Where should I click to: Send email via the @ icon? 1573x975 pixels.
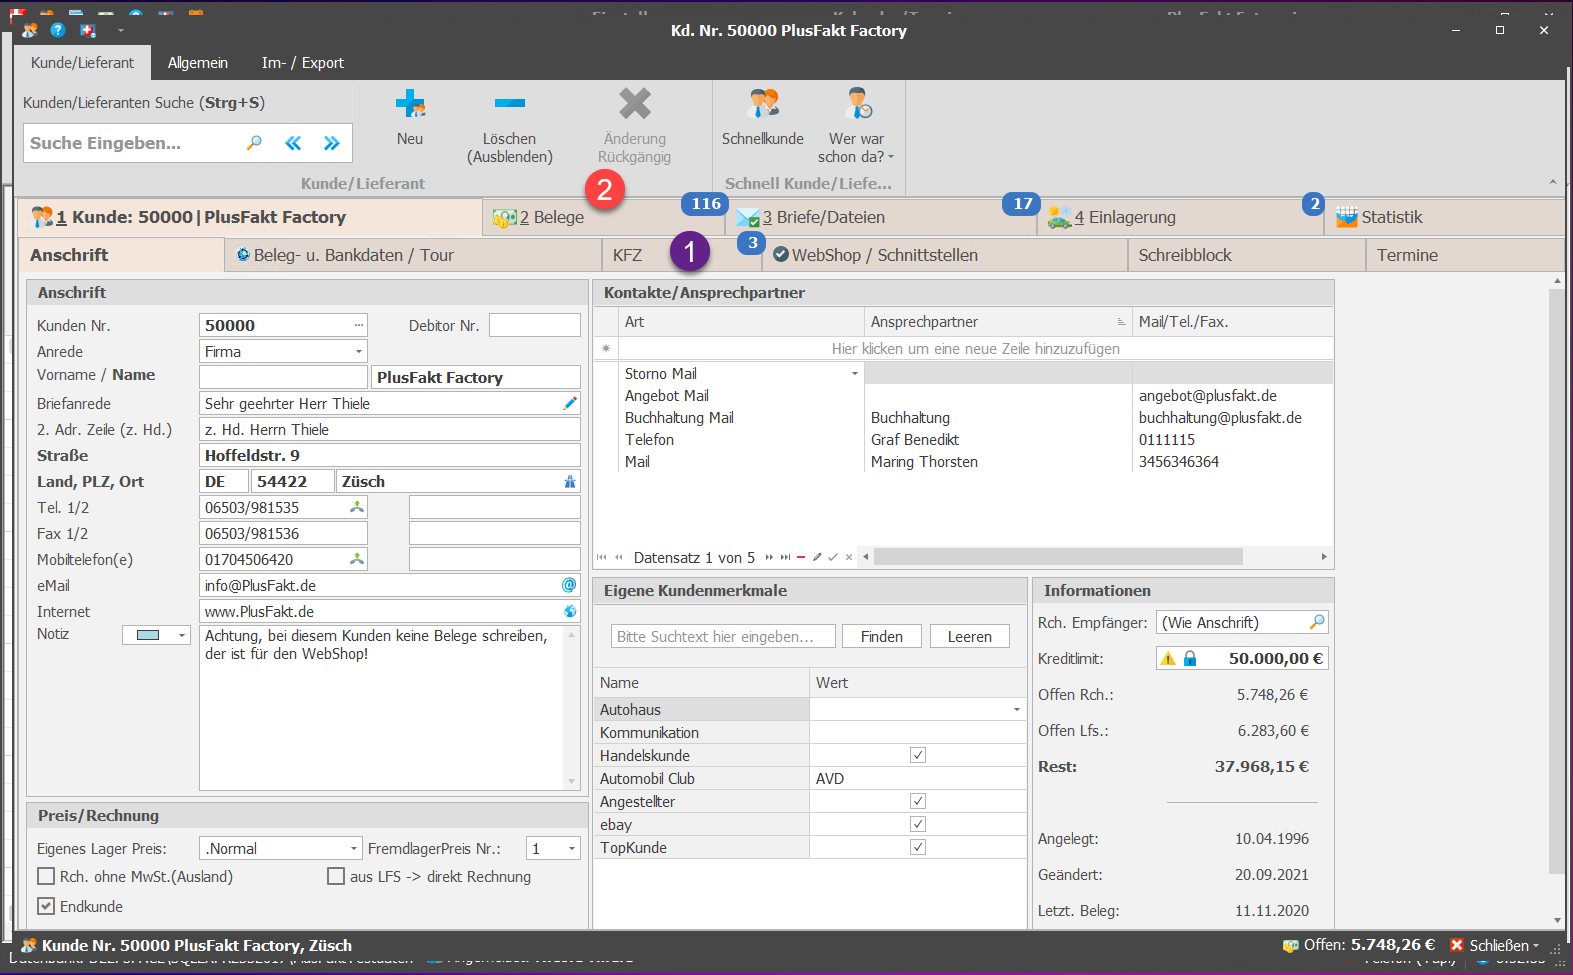[x=569, y=585]
